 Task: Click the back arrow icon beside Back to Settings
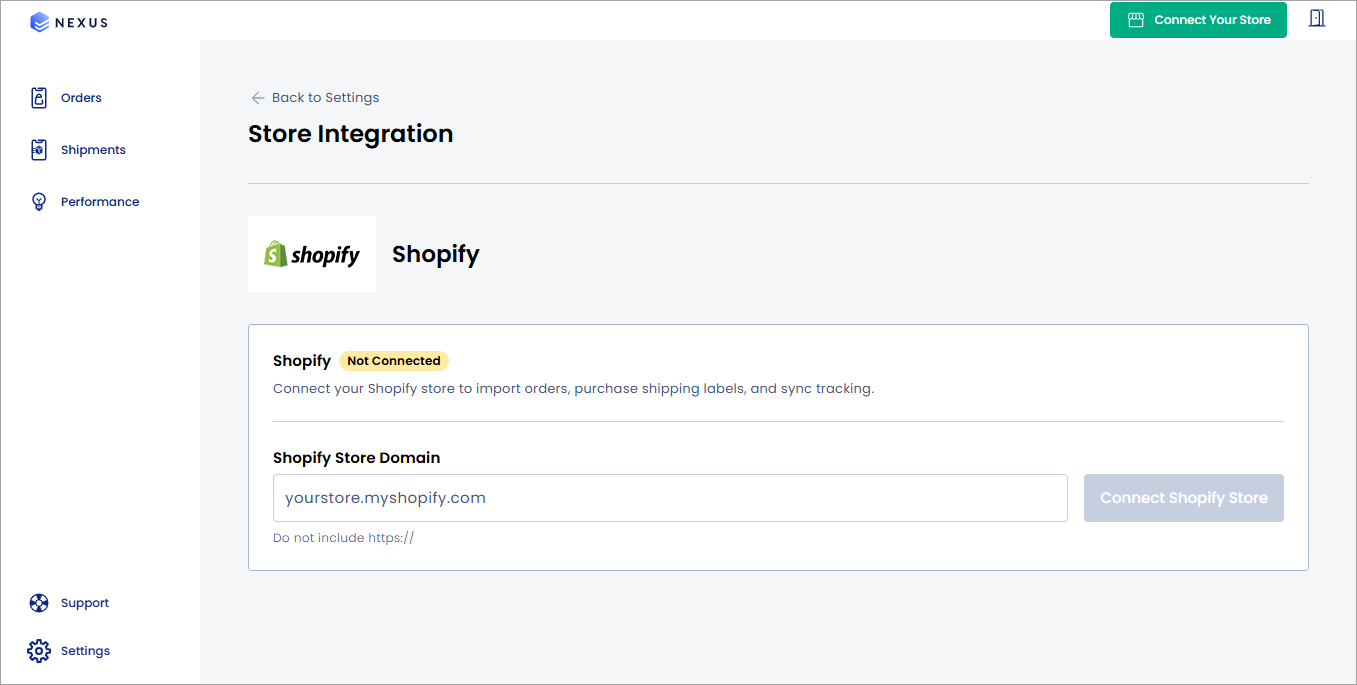[x=258, y=98]
